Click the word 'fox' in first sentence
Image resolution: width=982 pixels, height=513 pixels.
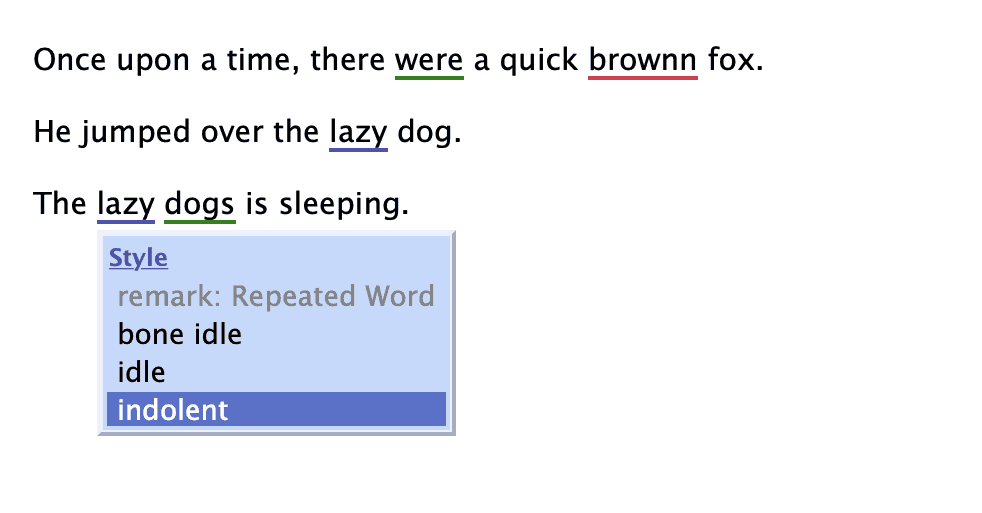pyautogui.click(x=730, y=60)
